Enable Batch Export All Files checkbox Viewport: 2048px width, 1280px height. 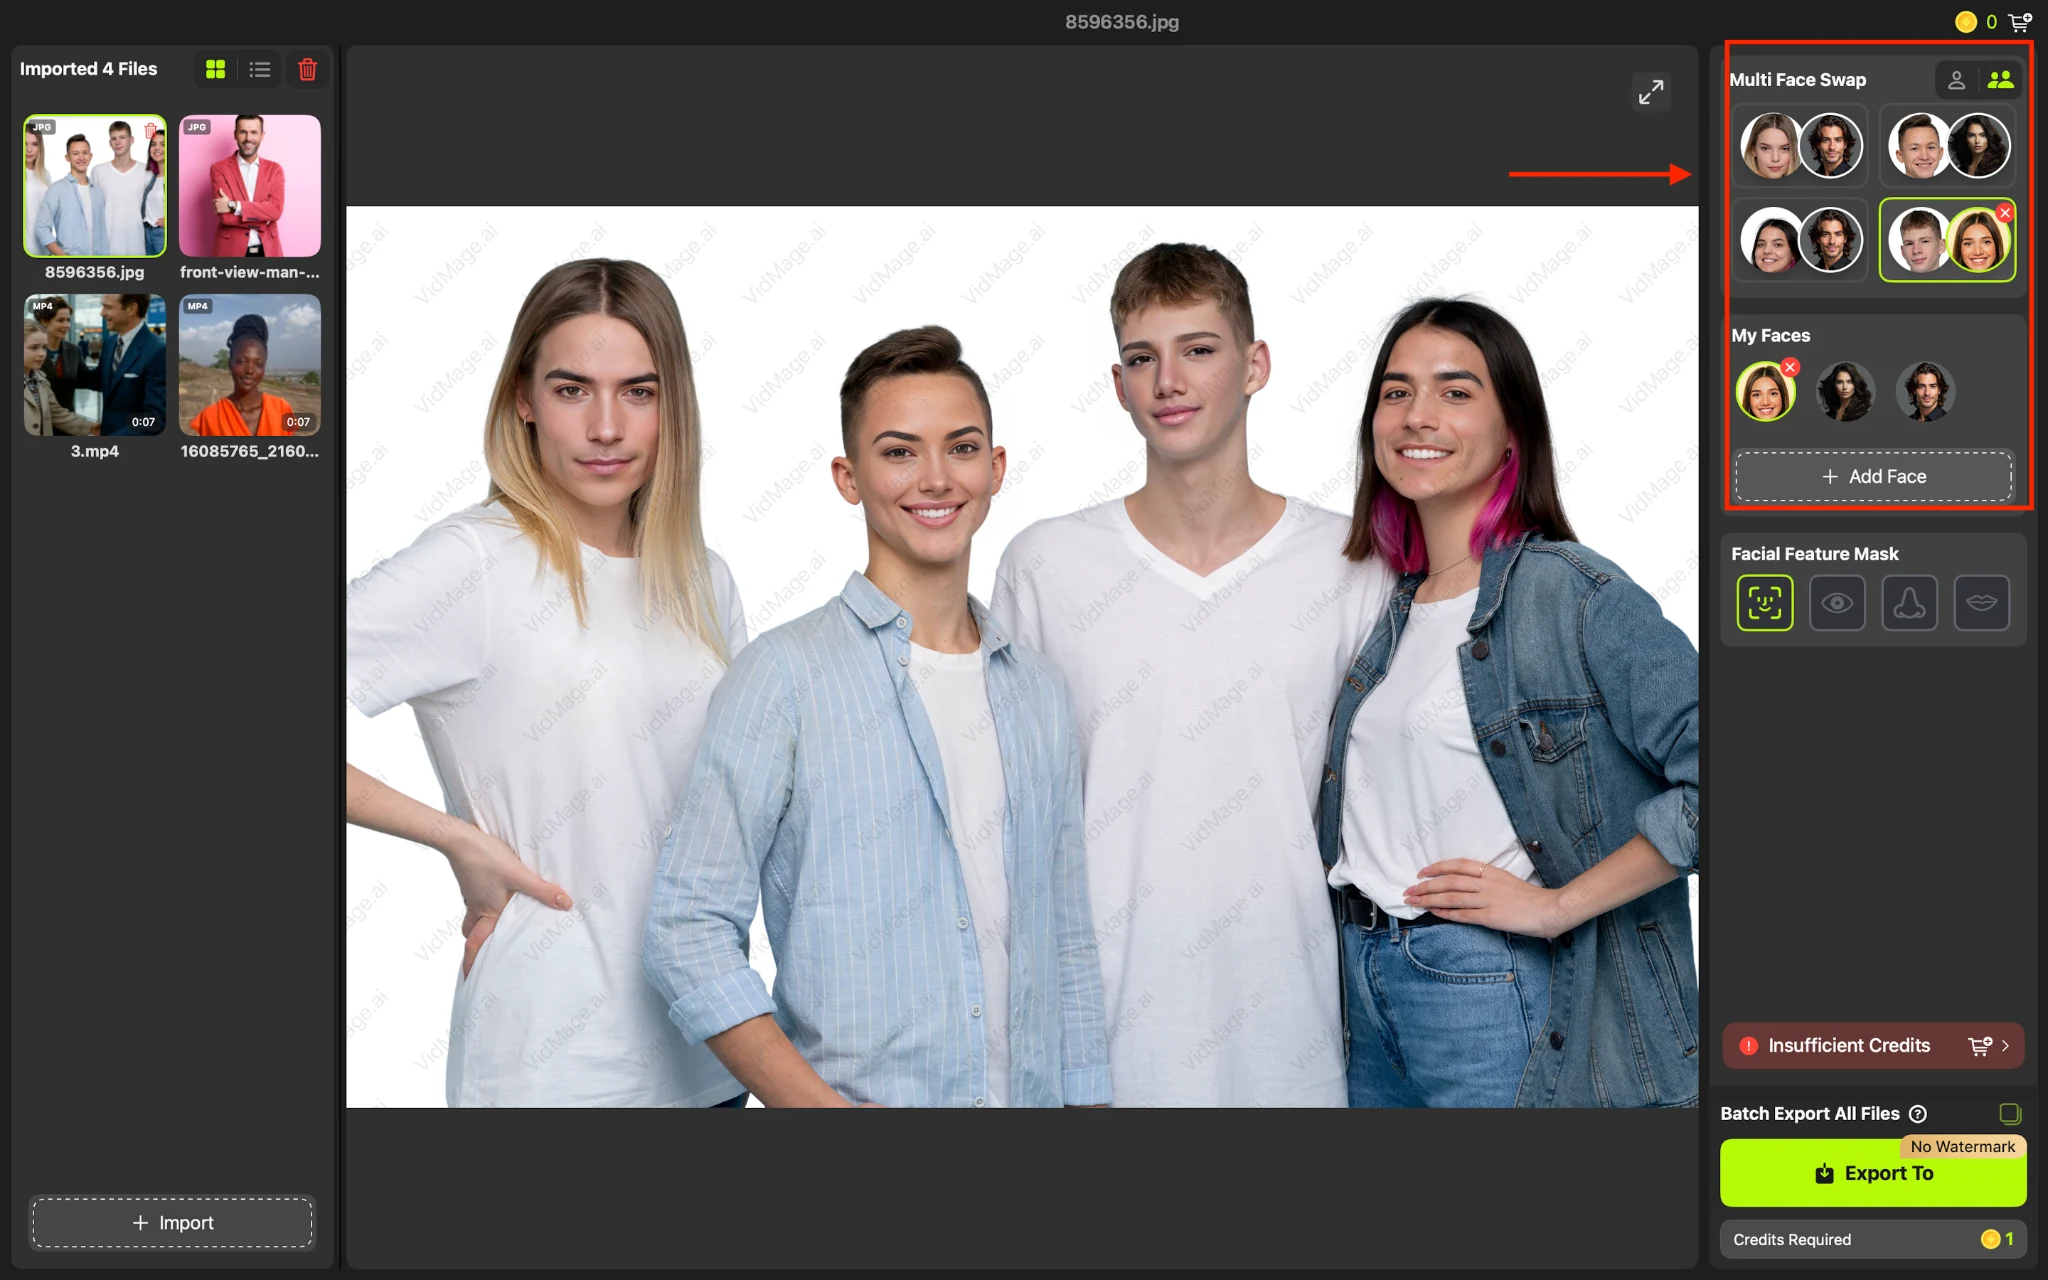[2009, 1113]
